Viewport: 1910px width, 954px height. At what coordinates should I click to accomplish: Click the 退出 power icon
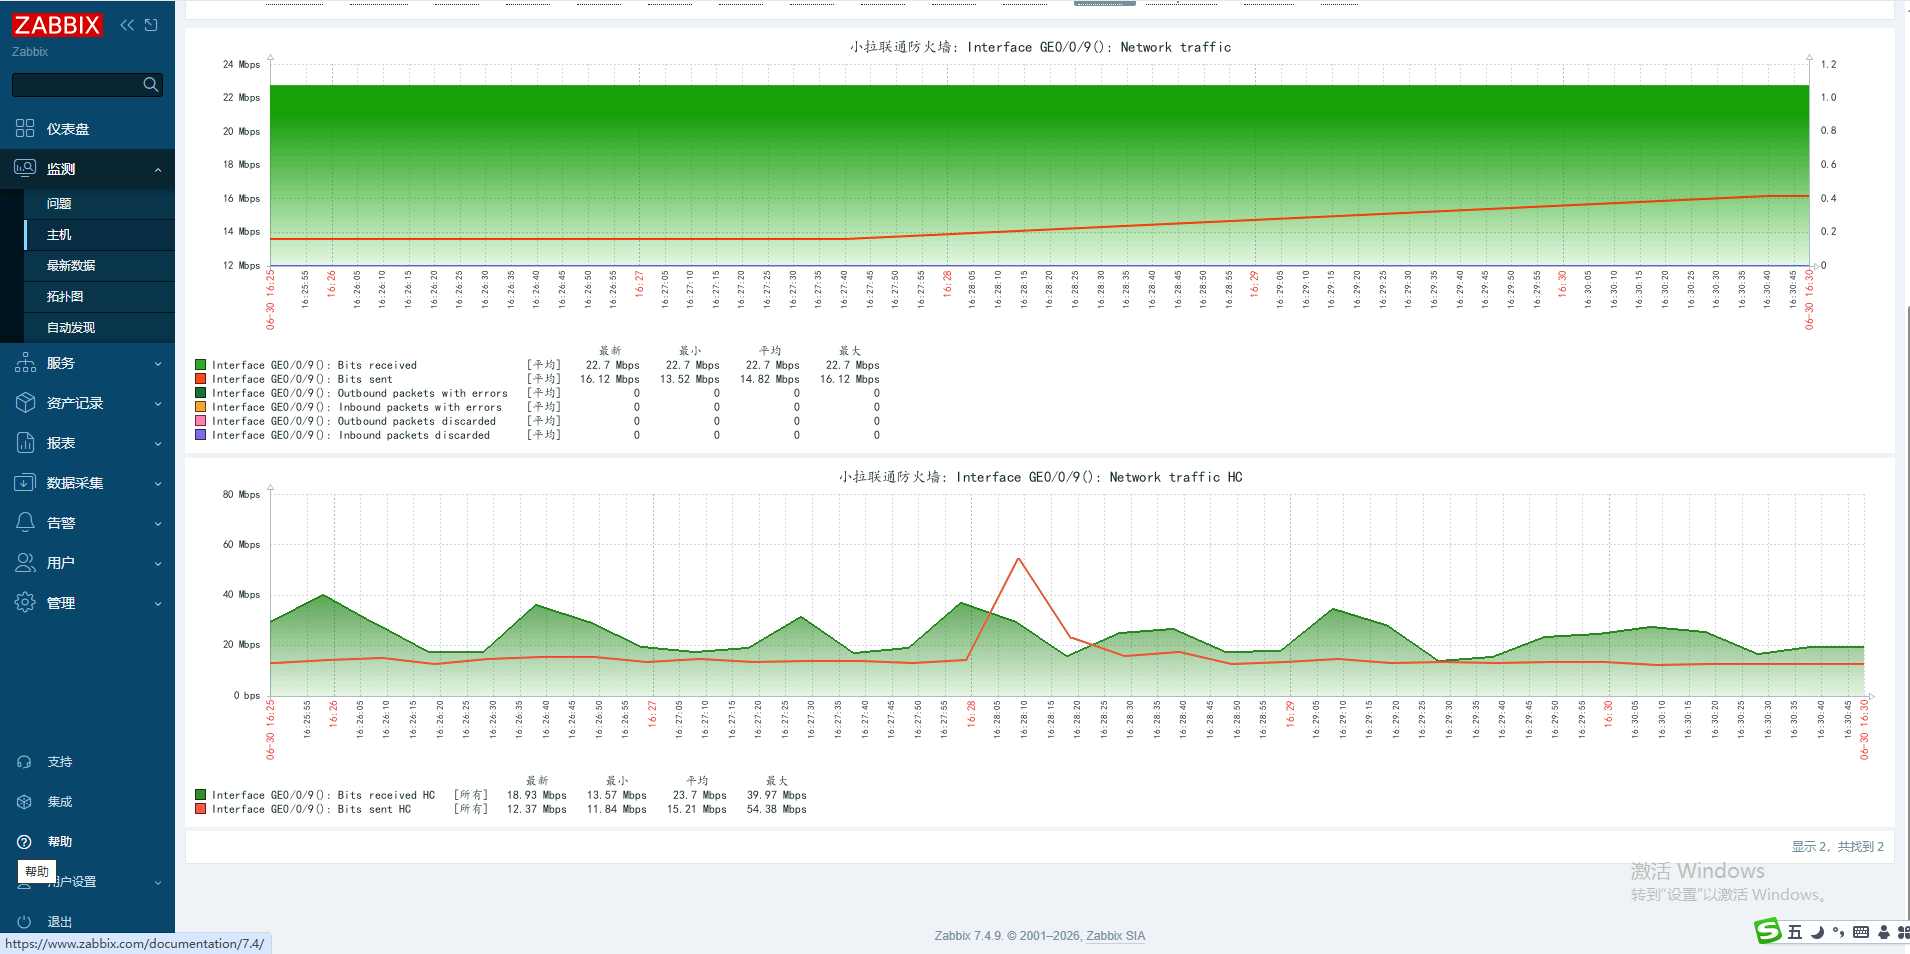click(25, 921)
